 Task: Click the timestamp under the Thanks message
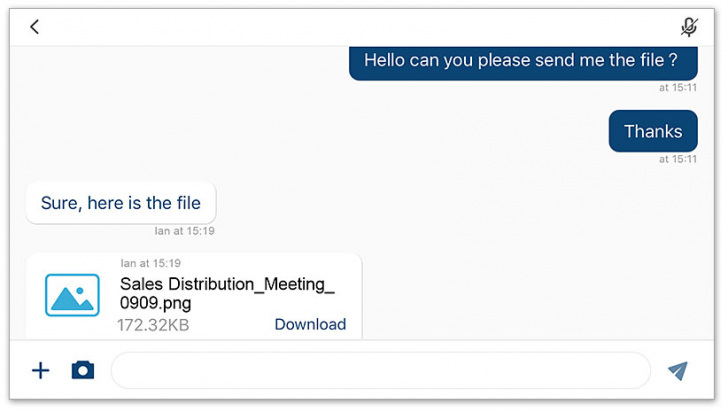coord(677,159)
